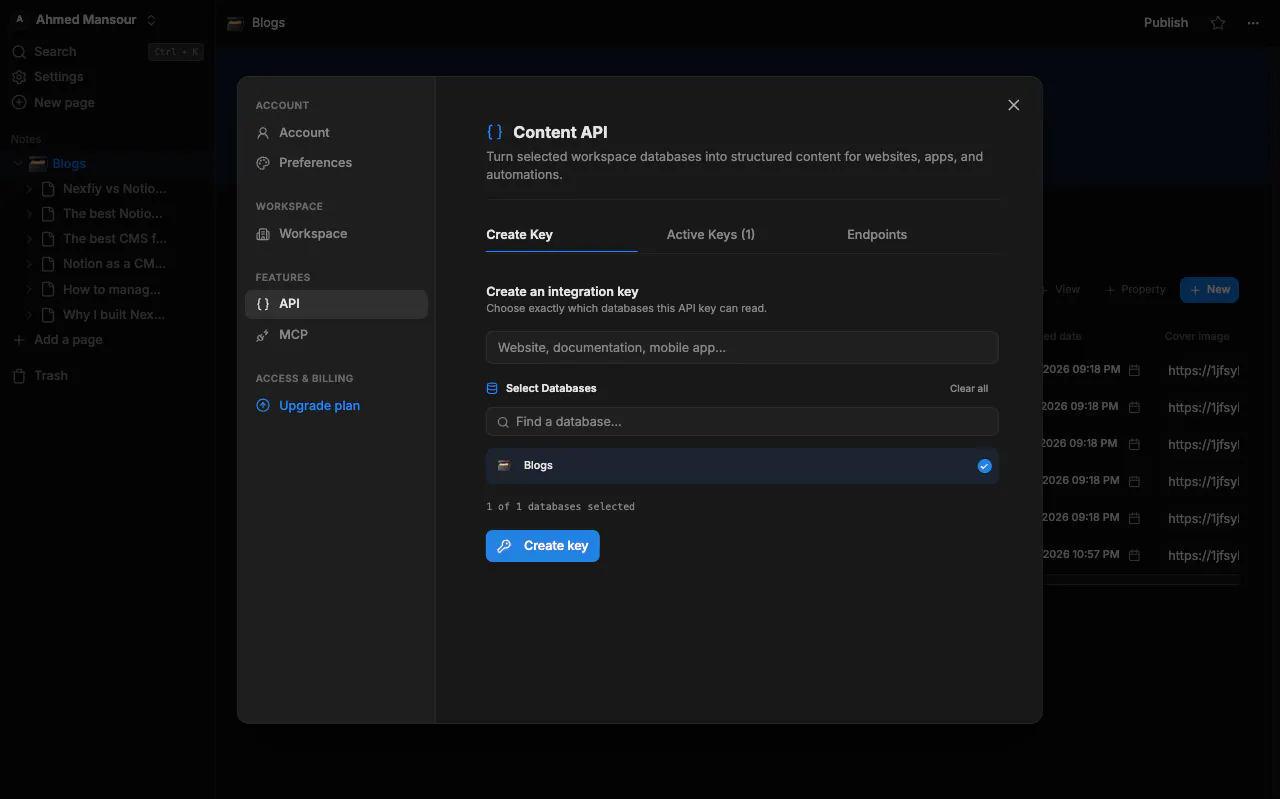The image size is (1280, 799).
Task: Click the Search magnifier icon in the sidebar
Action: tap(19, 52)
